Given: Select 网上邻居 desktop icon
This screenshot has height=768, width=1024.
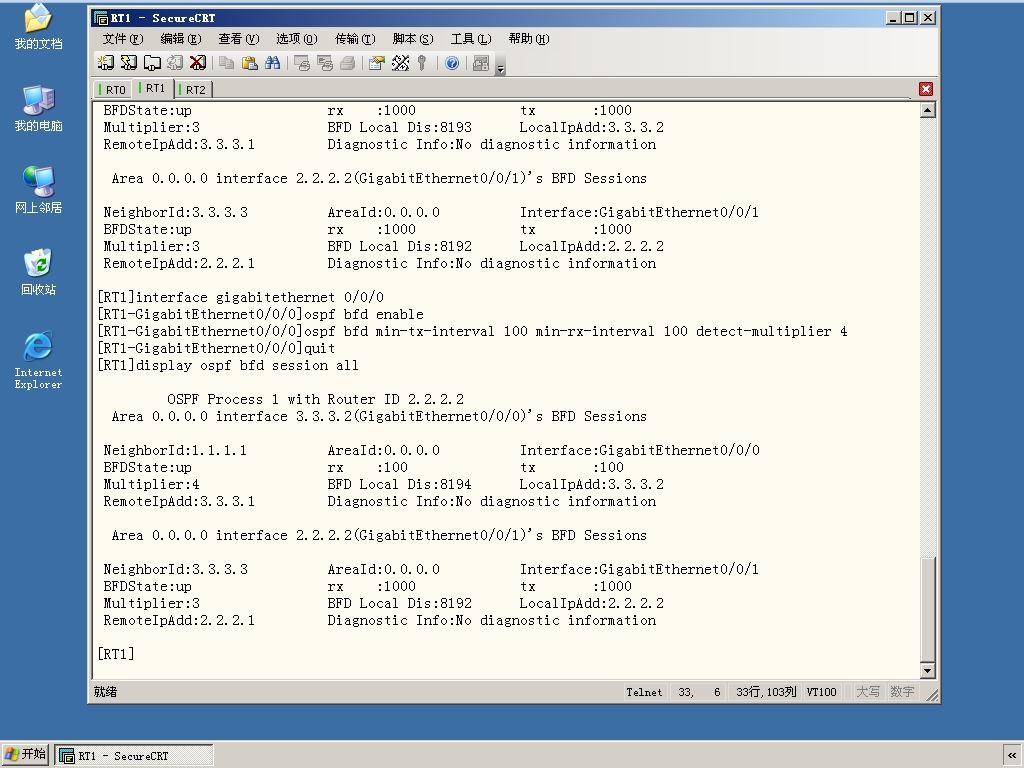Looking at the screenshot, I should pos(38,190).
